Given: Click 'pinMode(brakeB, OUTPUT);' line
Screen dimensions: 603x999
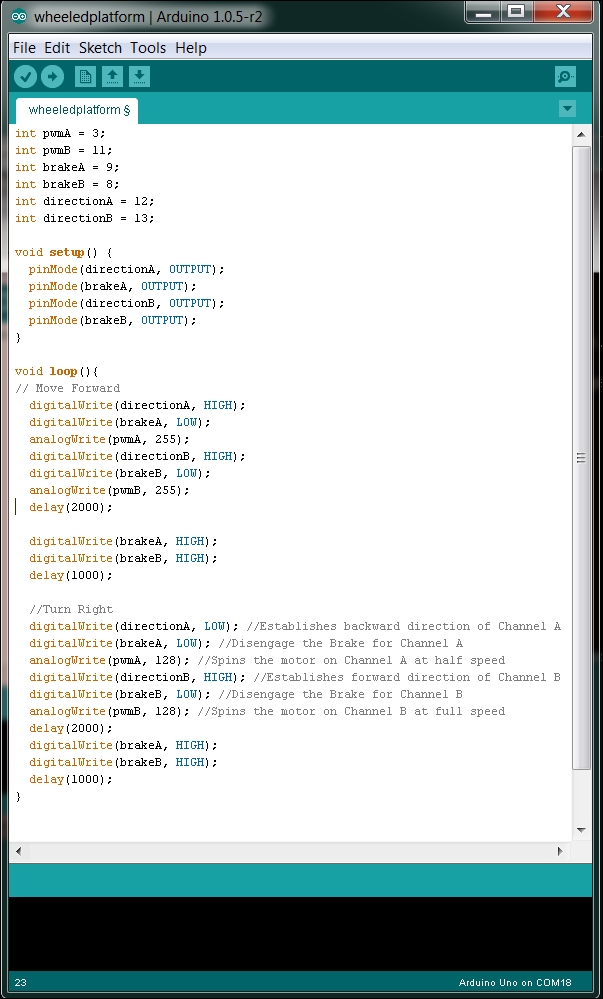Looking at the screenshot, I should (x=113, y=320).
